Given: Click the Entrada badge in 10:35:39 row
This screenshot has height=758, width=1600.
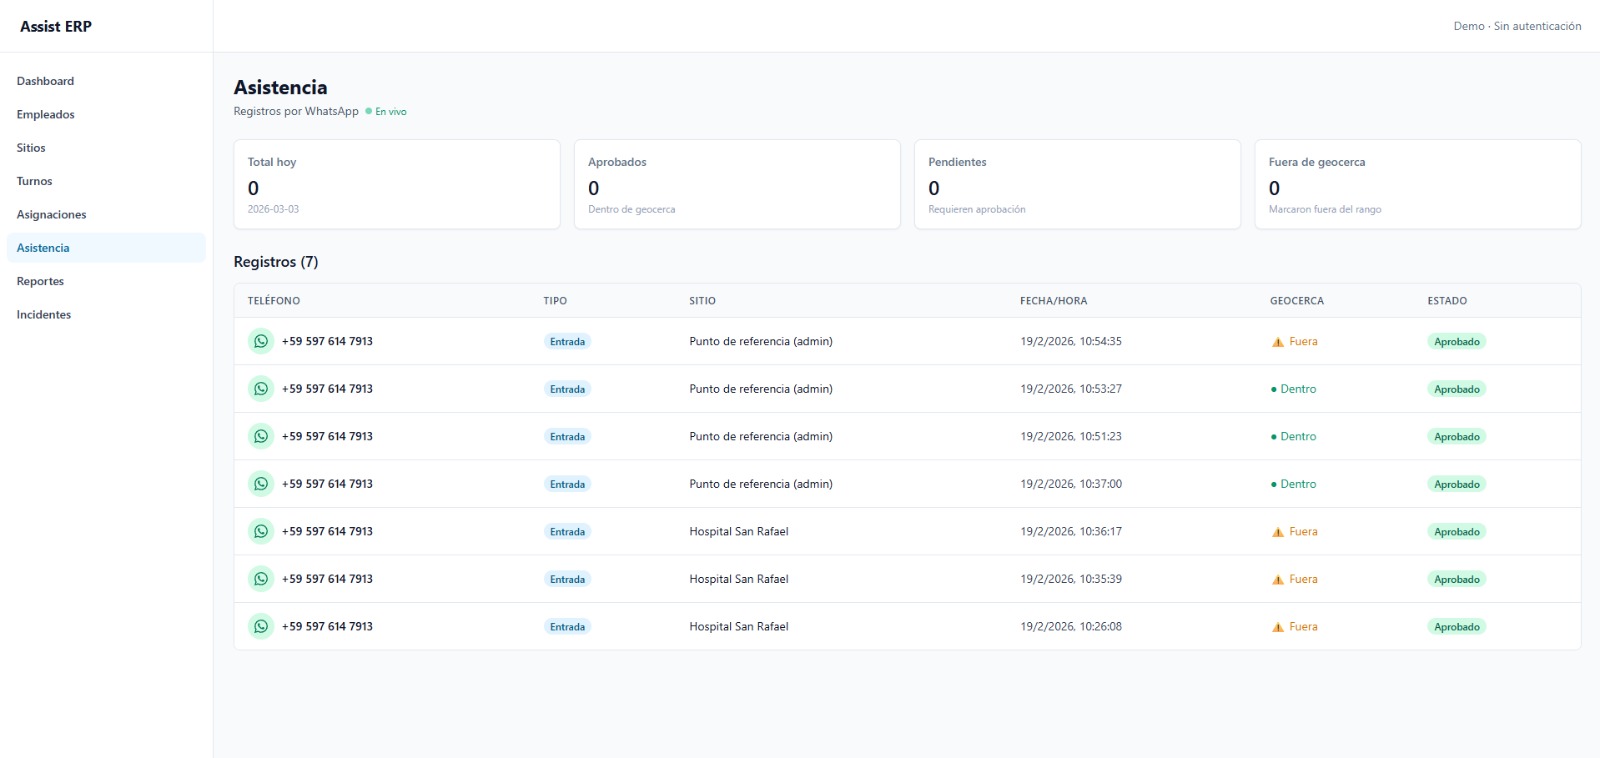Looking at the screenshot, I should coord(567,579).
